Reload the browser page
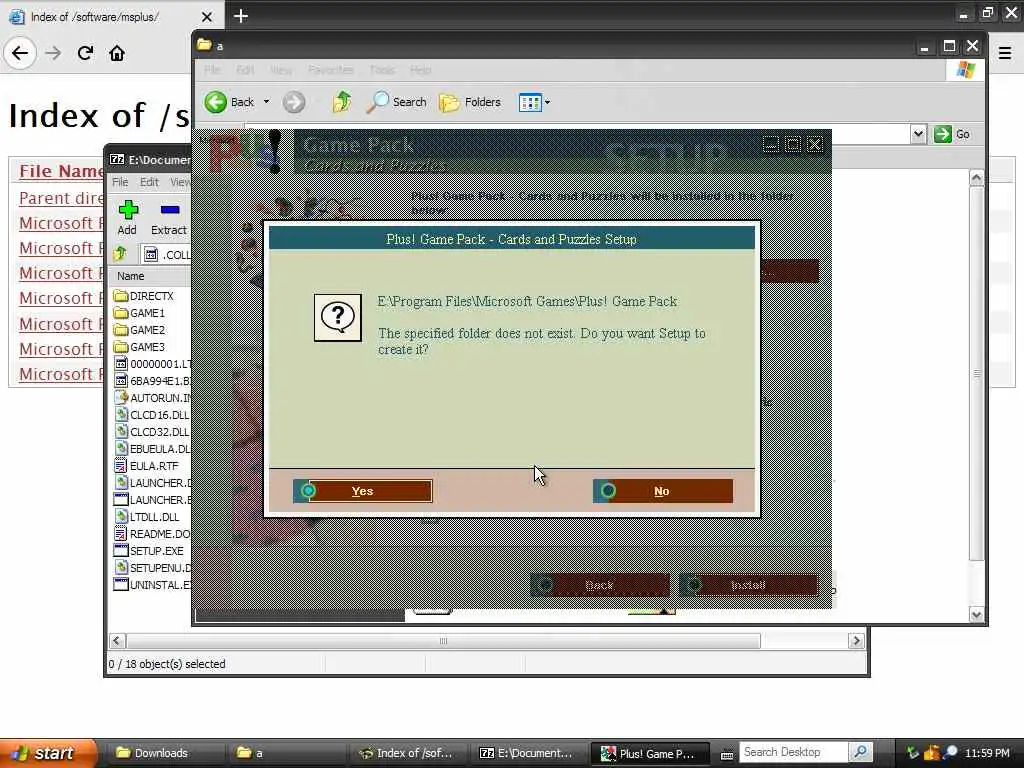The image size is (1024, 768). pyautogui.click(x=85, y=53)
